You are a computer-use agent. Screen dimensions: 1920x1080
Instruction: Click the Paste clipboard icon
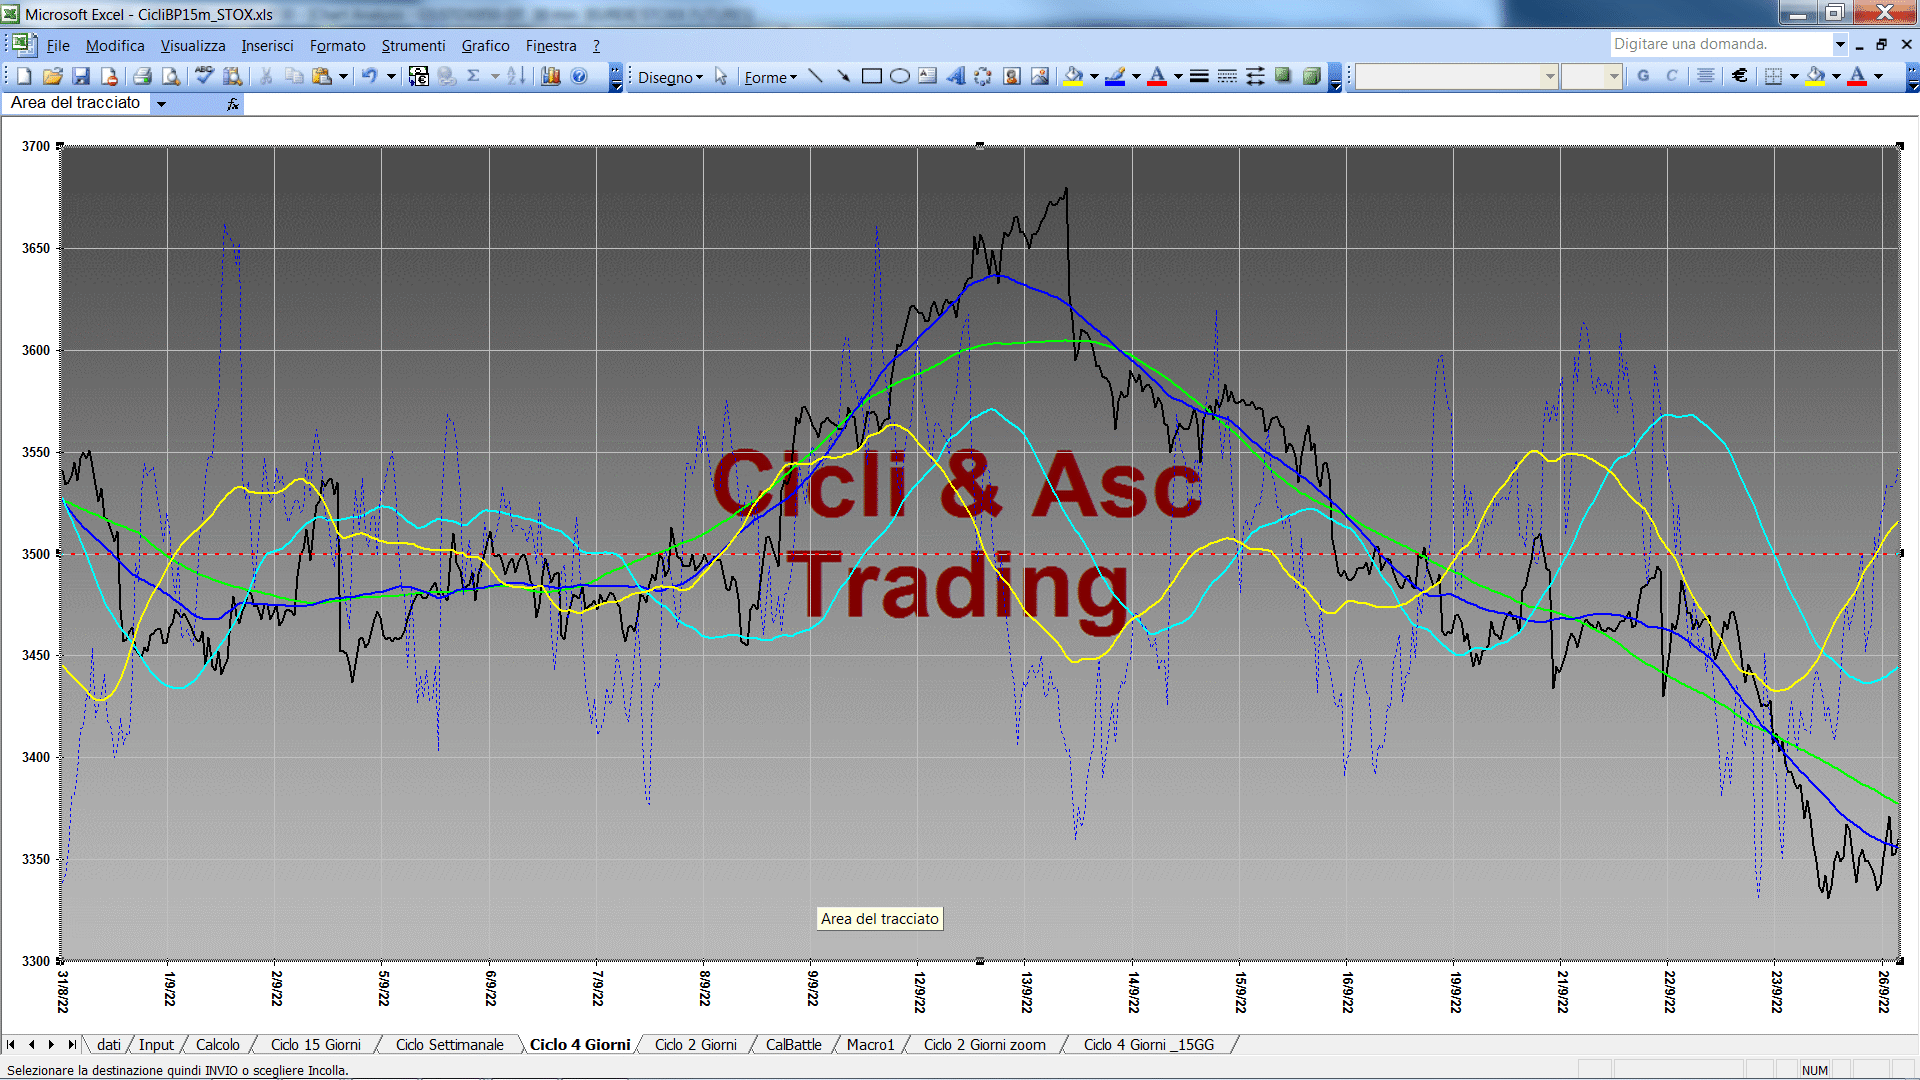click(322, 77)
